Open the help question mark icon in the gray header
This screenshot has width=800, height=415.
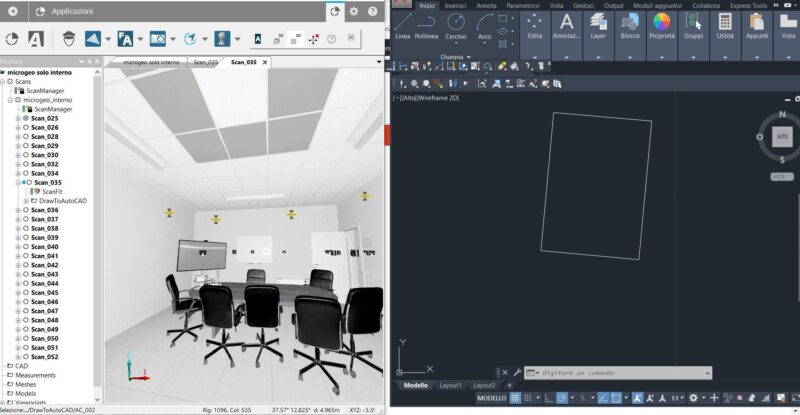(372, 11)
